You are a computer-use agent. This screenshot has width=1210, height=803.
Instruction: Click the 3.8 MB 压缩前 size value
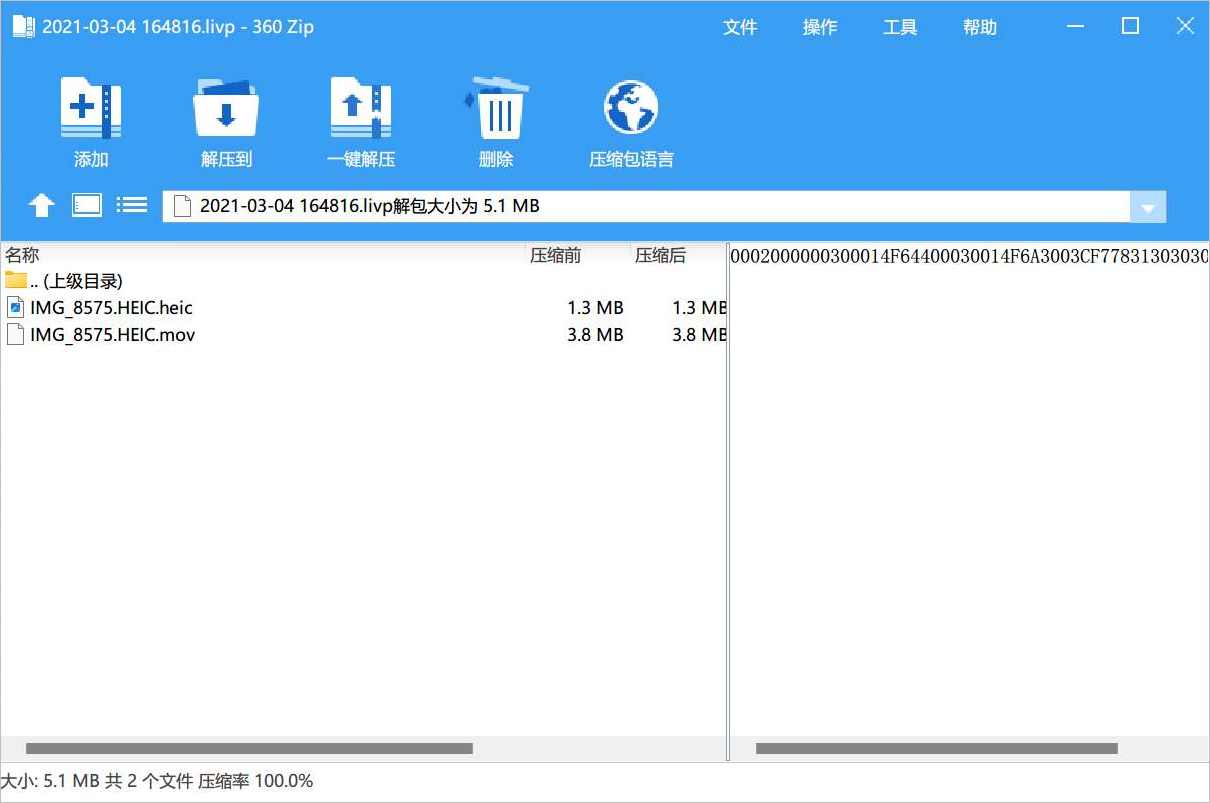595,334
